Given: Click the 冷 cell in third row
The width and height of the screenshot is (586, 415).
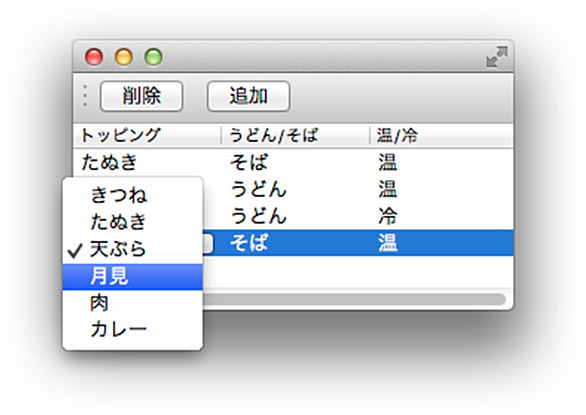Looking at the screenshot, I should (x=388, y=216).
